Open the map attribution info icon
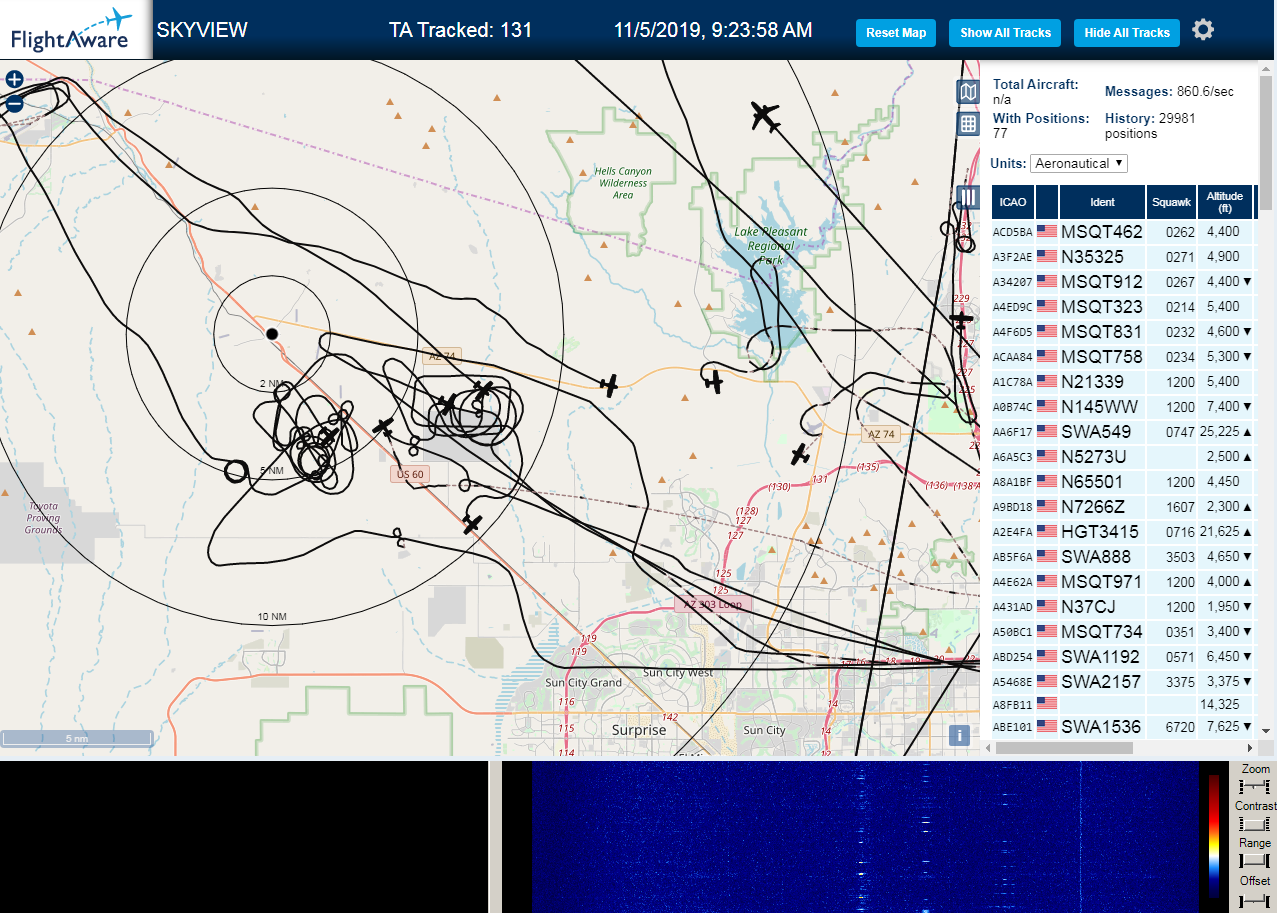 tap(960, 735)
